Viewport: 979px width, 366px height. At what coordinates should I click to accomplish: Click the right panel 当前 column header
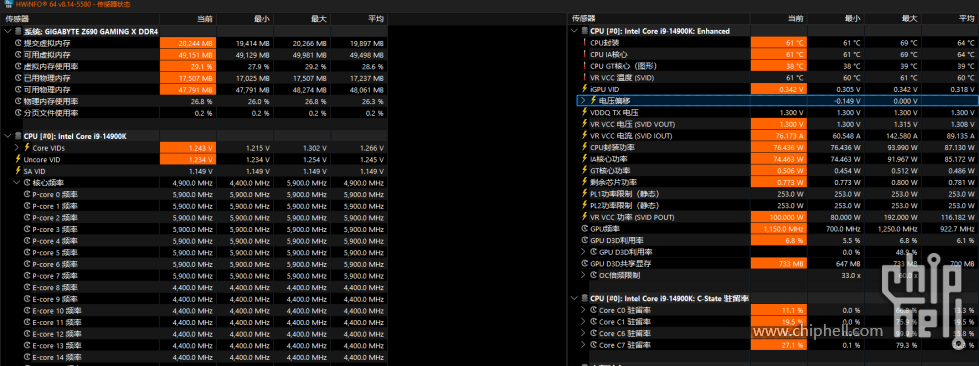click(x=779, y=19)
